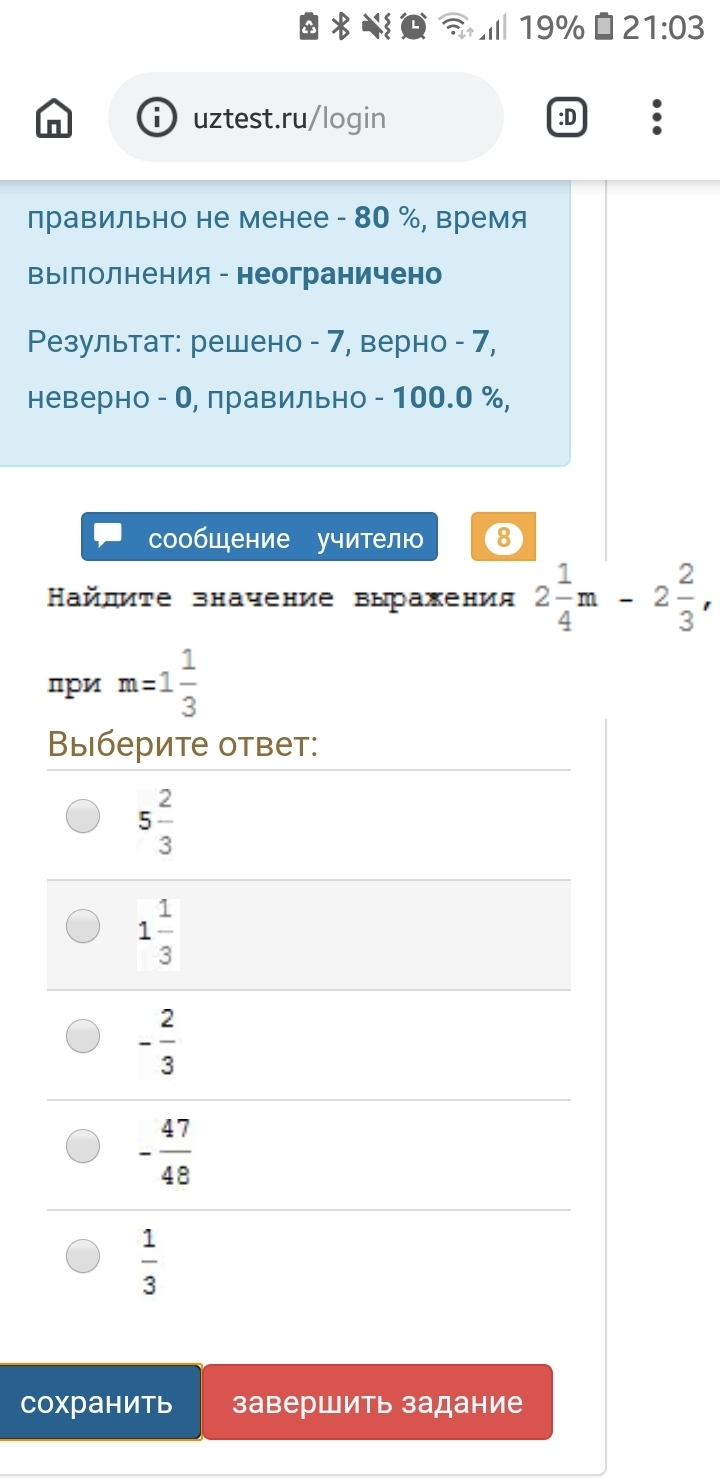Tap the alarm clock status icon

point(412,27)
